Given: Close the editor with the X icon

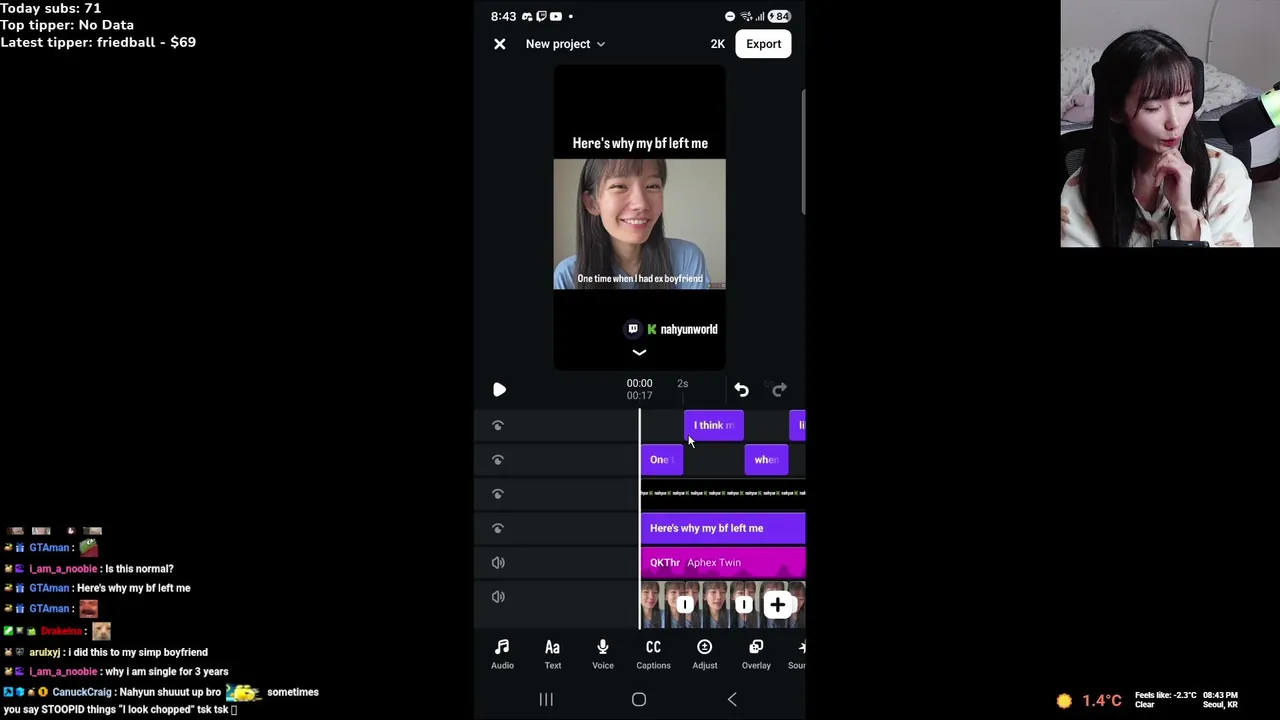Looking at the screenshot, I should point(500,44).
